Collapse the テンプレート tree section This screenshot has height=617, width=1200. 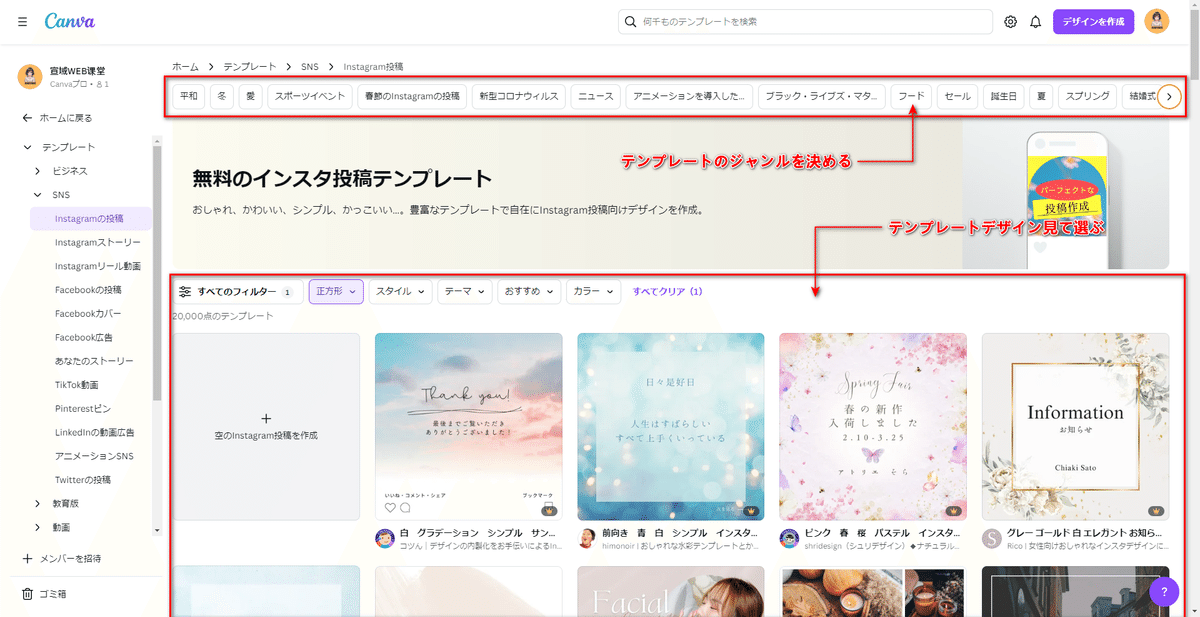coord(27,147)
